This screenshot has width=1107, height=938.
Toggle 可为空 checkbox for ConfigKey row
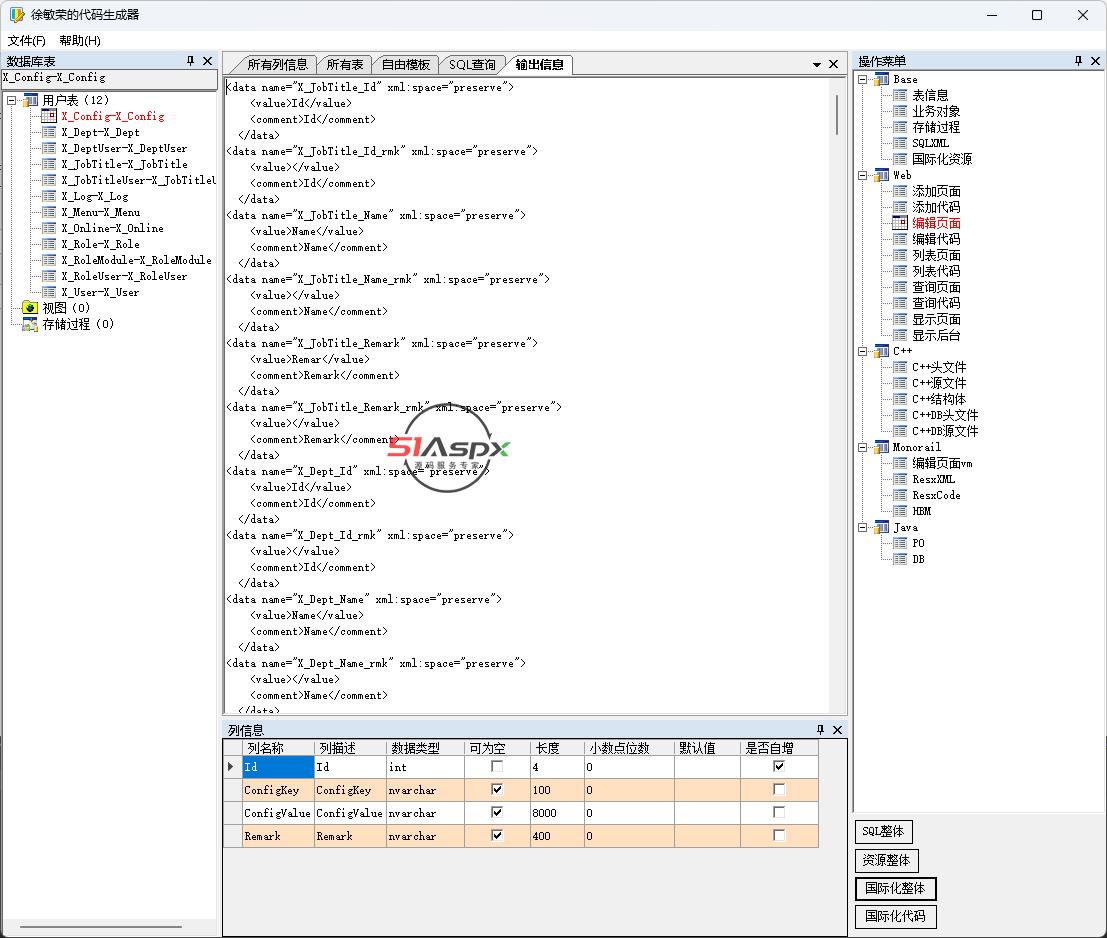click(x=497, y=790)
